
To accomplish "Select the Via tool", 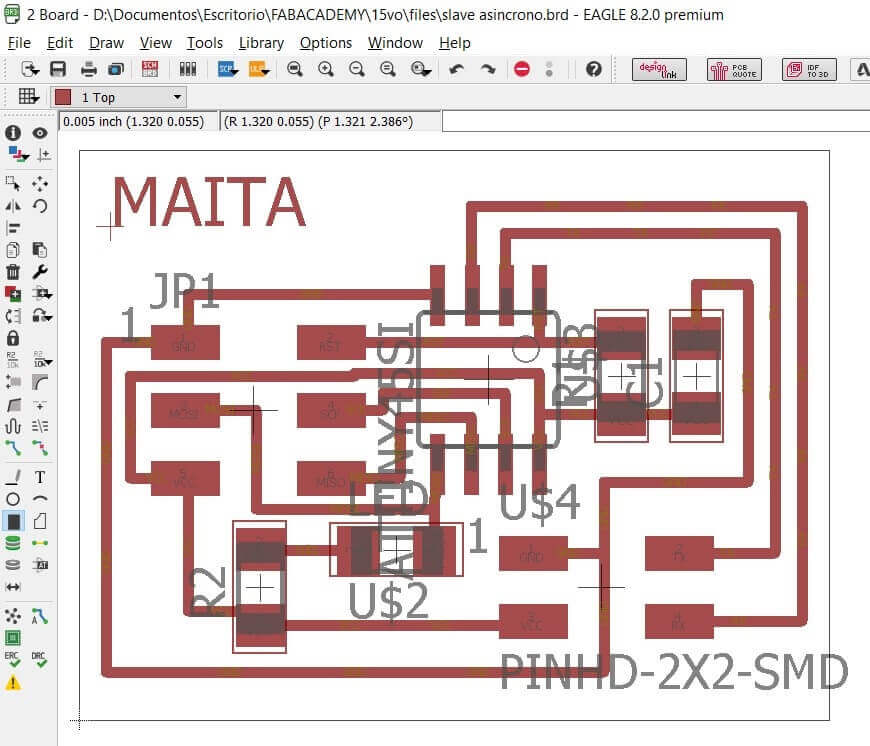I will click(13, 543).
